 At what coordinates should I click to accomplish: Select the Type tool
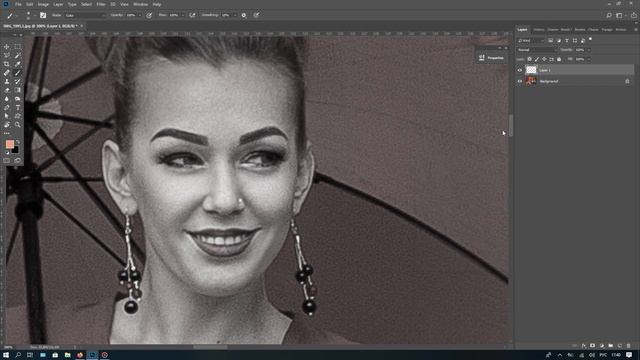point(18,107)
